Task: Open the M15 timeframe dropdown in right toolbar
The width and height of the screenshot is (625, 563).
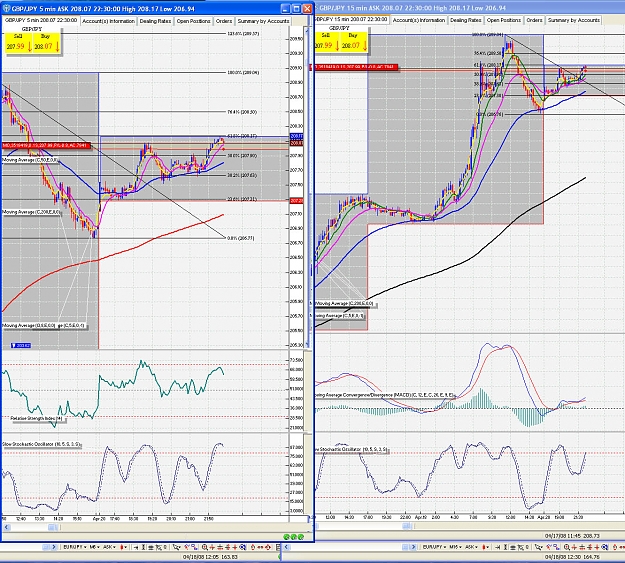Action: tap(456, 547)
